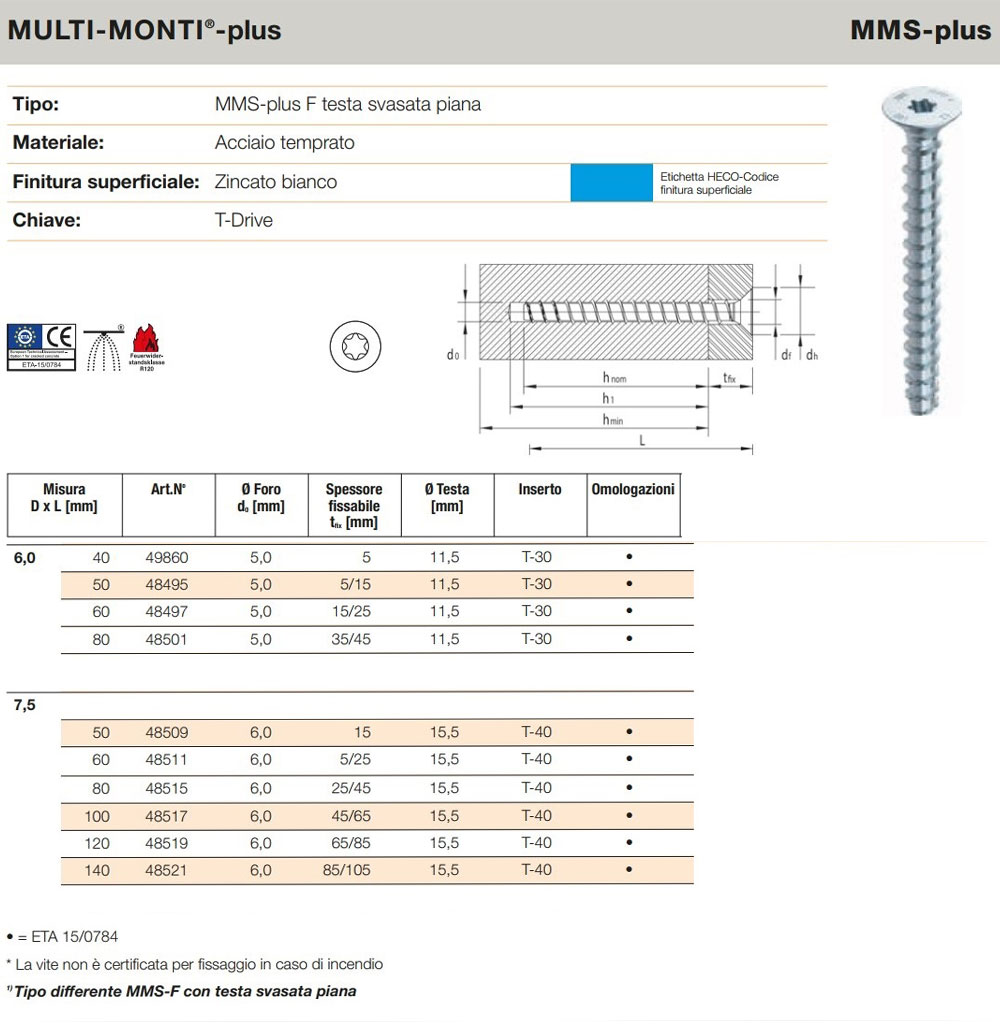Viewport: 1000px width, 1024px height.
Task: Click the thickness value "35/45"
Action: (x=351, y=639)
